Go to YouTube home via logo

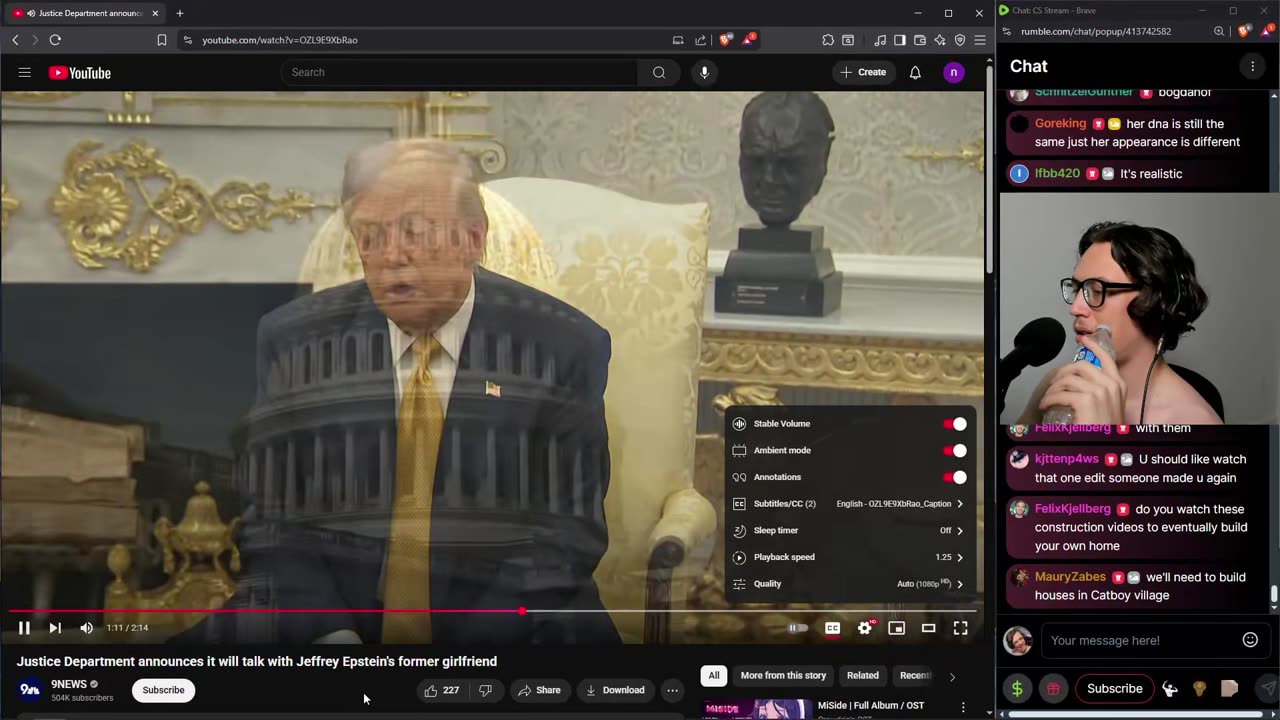tap(79, 72)
